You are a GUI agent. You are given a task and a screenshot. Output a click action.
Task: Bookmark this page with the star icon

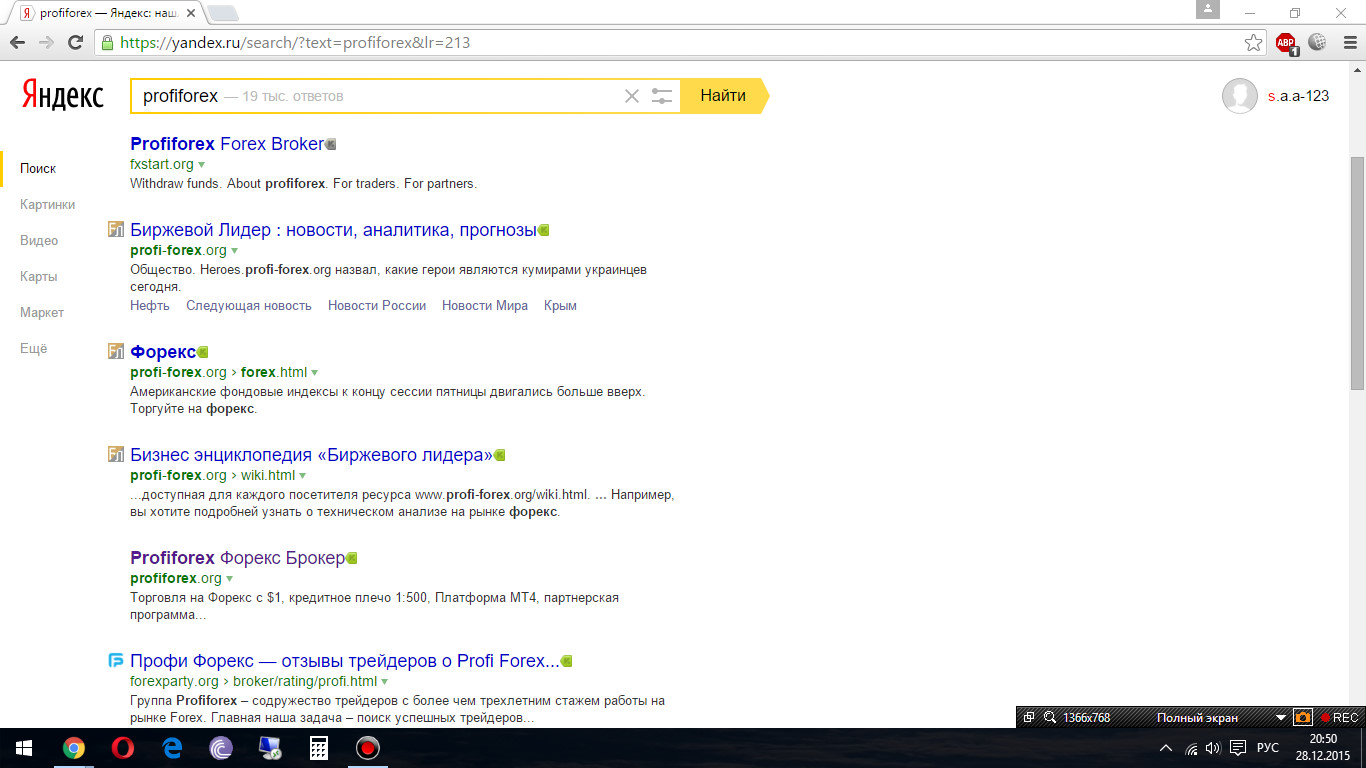click(x=1253, y=43)
